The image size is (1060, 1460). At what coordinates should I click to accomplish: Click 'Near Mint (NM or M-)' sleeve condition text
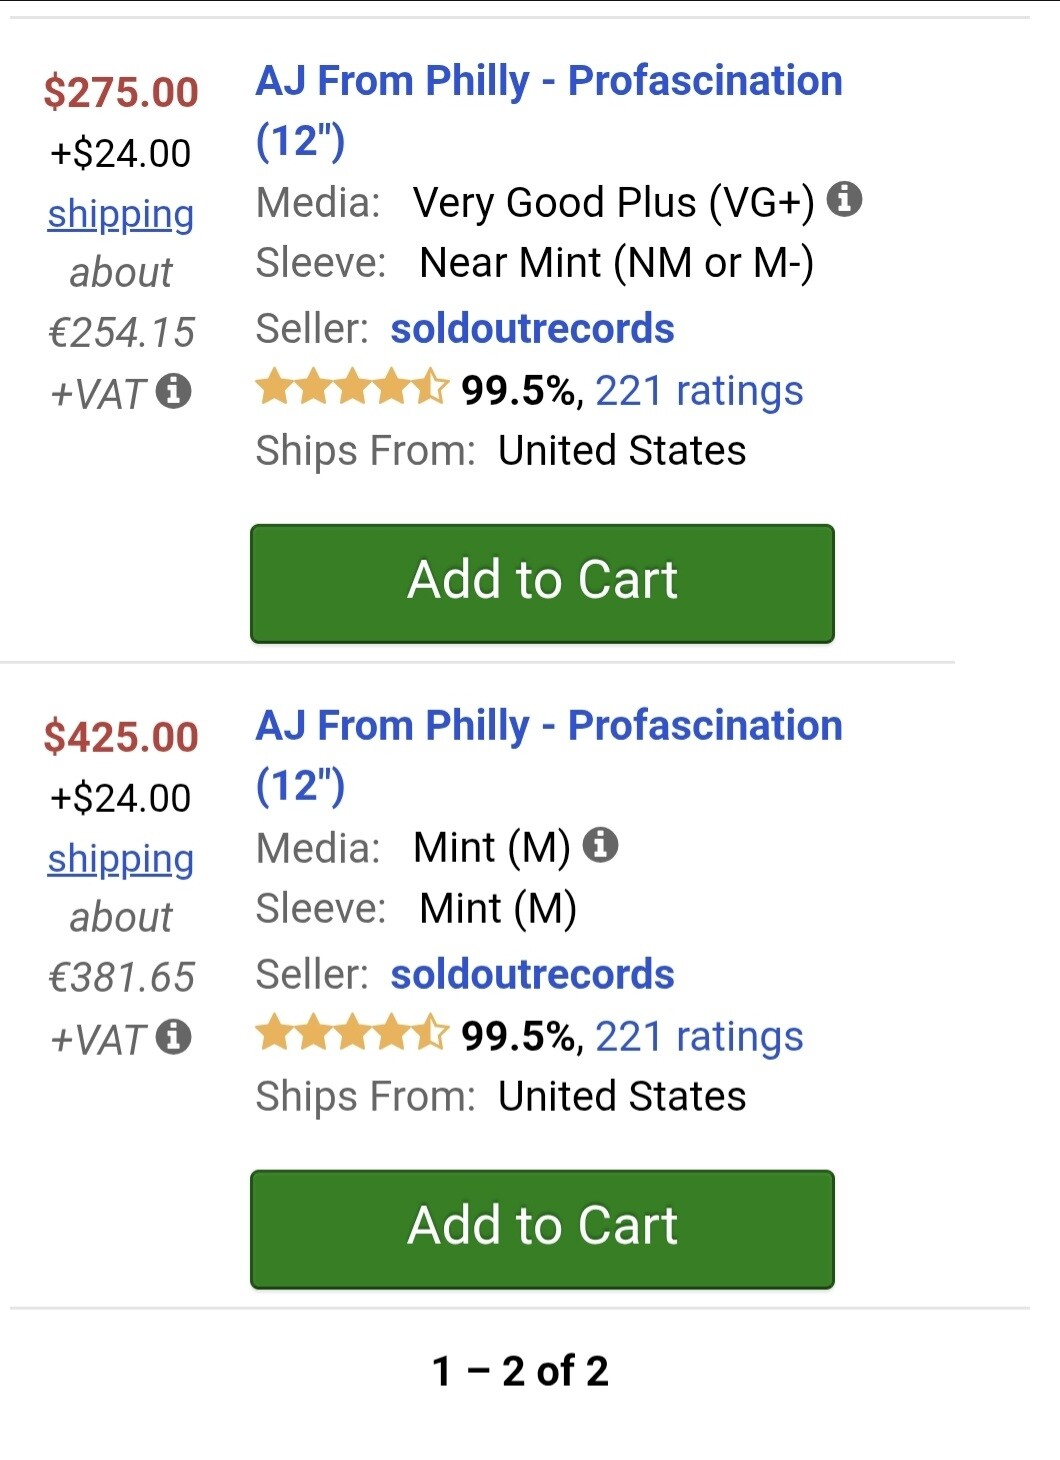[616, 263]
